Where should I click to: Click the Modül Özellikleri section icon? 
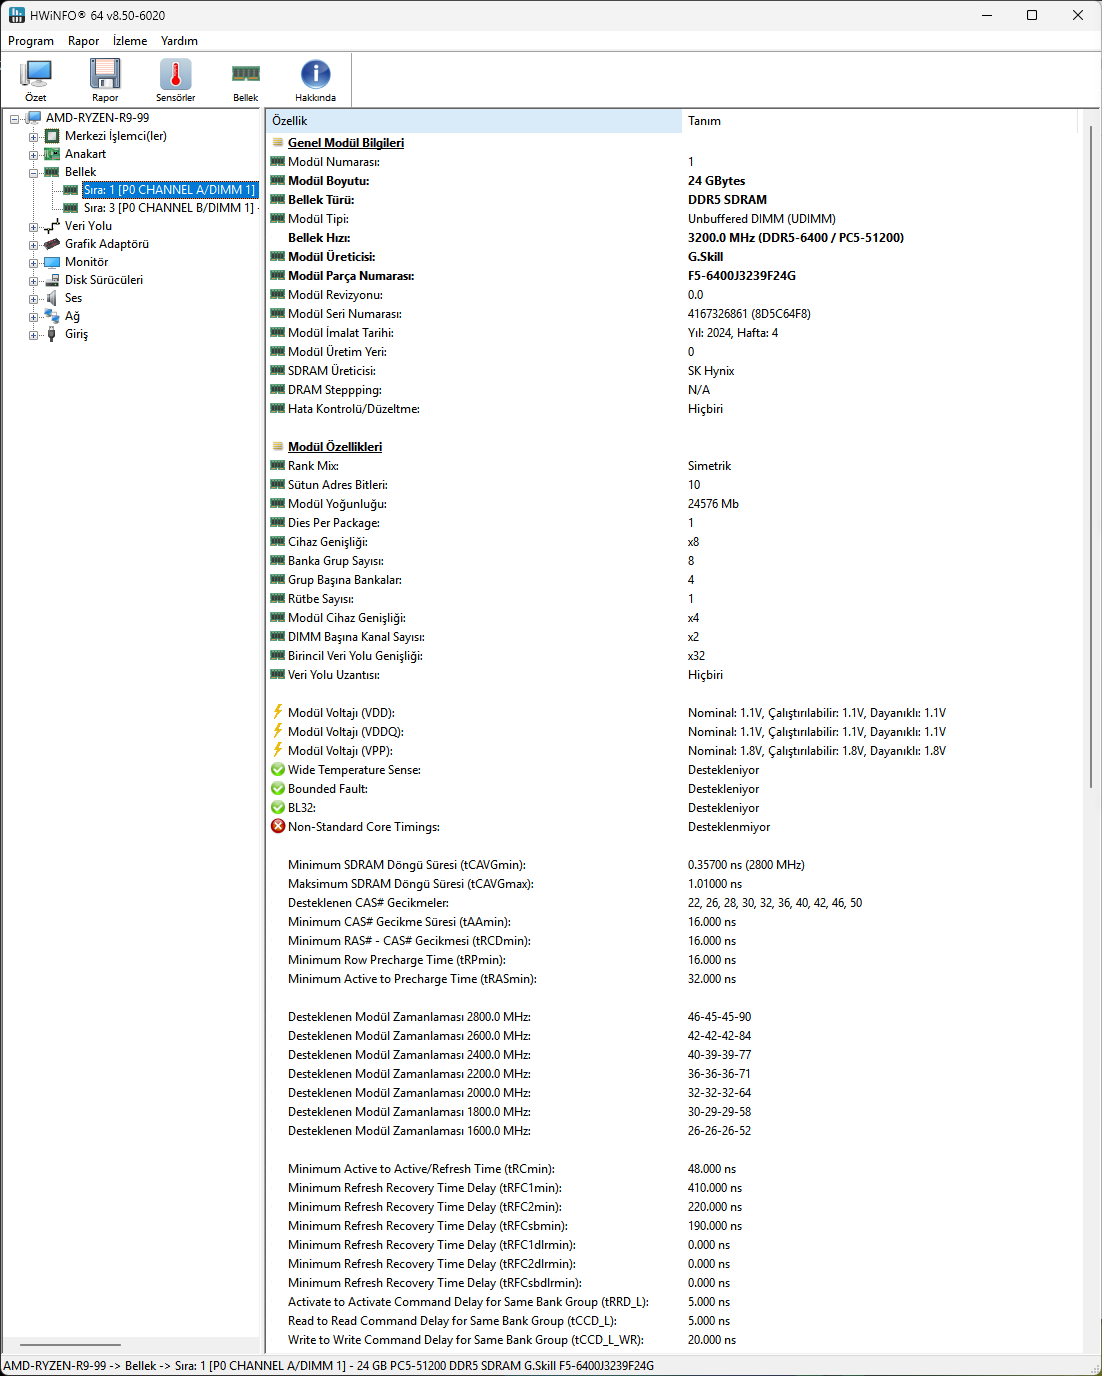pyautogui.click(x=278, y=446)
